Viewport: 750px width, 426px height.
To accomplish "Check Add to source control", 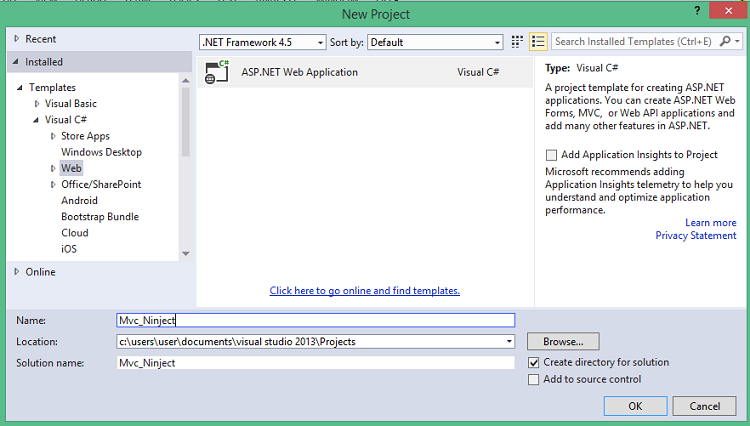I will tap(533, 379).
